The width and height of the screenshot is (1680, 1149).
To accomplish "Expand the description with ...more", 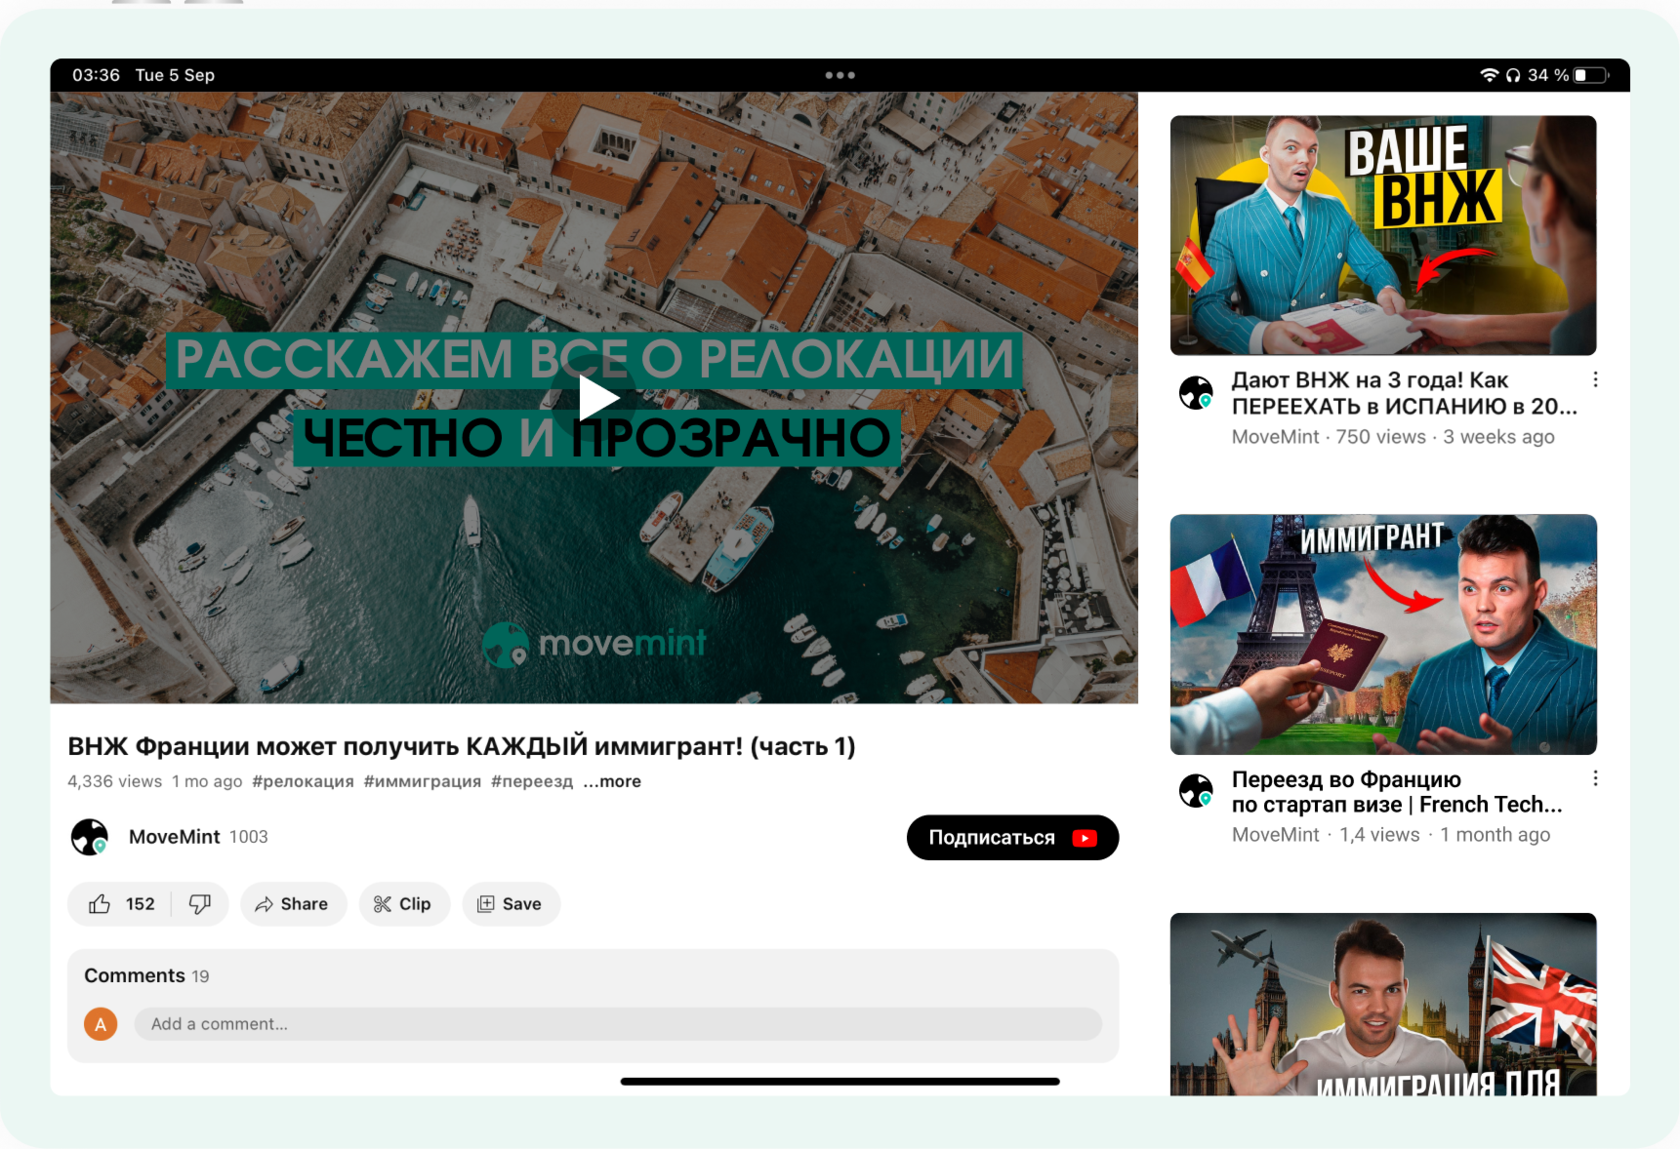I will (x=612, y=781).
